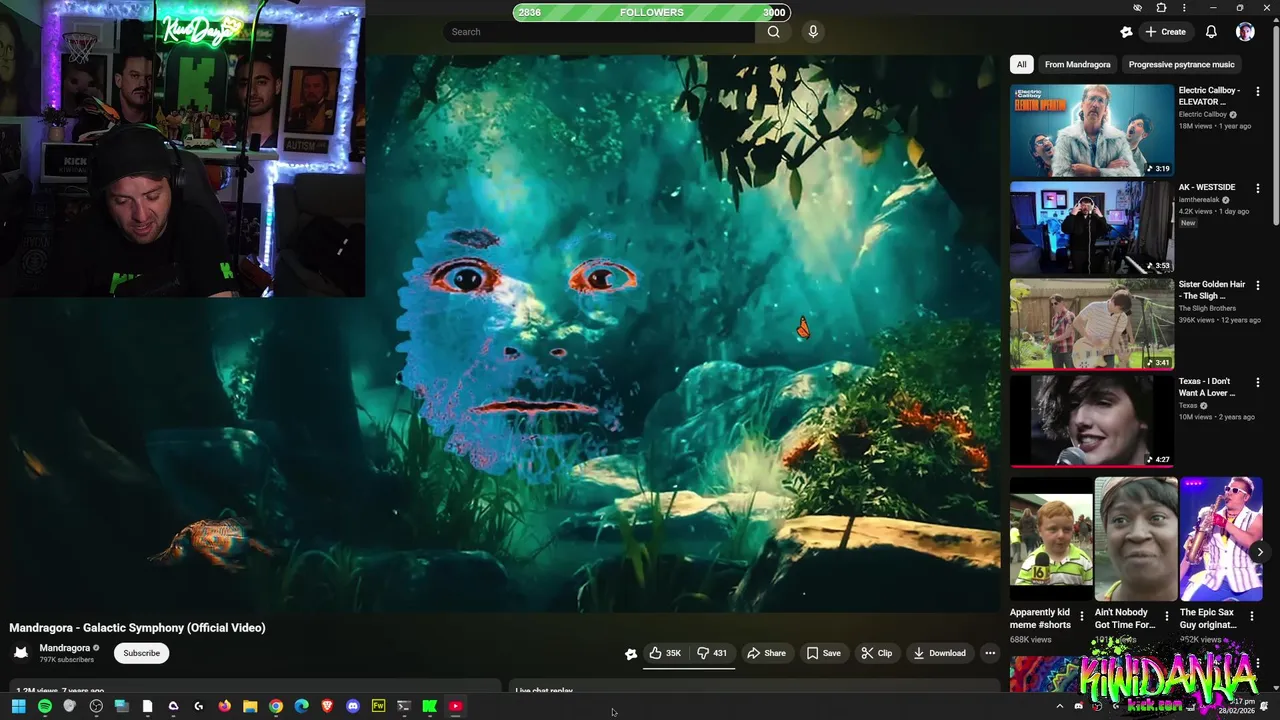This screenshot has width=1280, height=720.
Task: Focus the YouTube search field
Action: (600, 32)
